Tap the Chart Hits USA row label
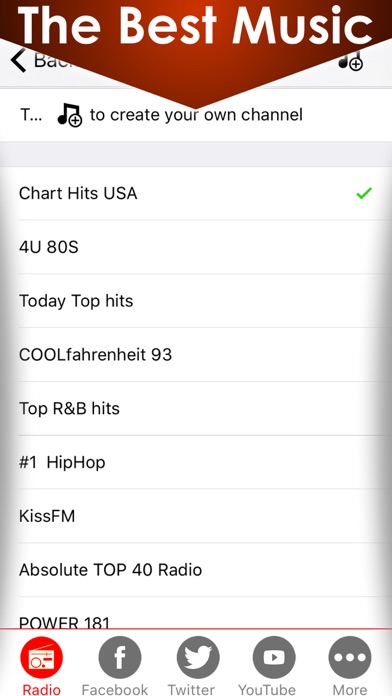Image resolution: width=392 pixels, height=696 pixels. pos(78,194)
